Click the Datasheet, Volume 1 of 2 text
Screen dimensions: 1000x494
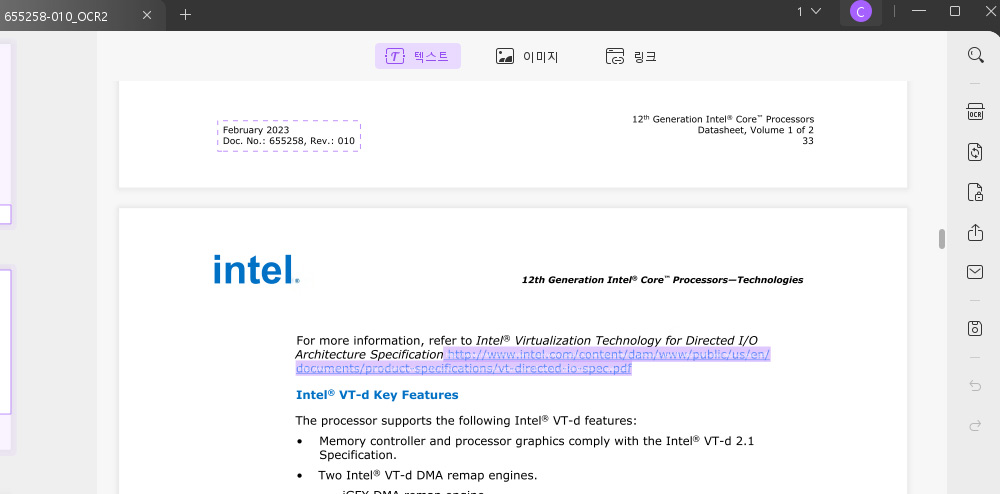(x=755, y=130)
